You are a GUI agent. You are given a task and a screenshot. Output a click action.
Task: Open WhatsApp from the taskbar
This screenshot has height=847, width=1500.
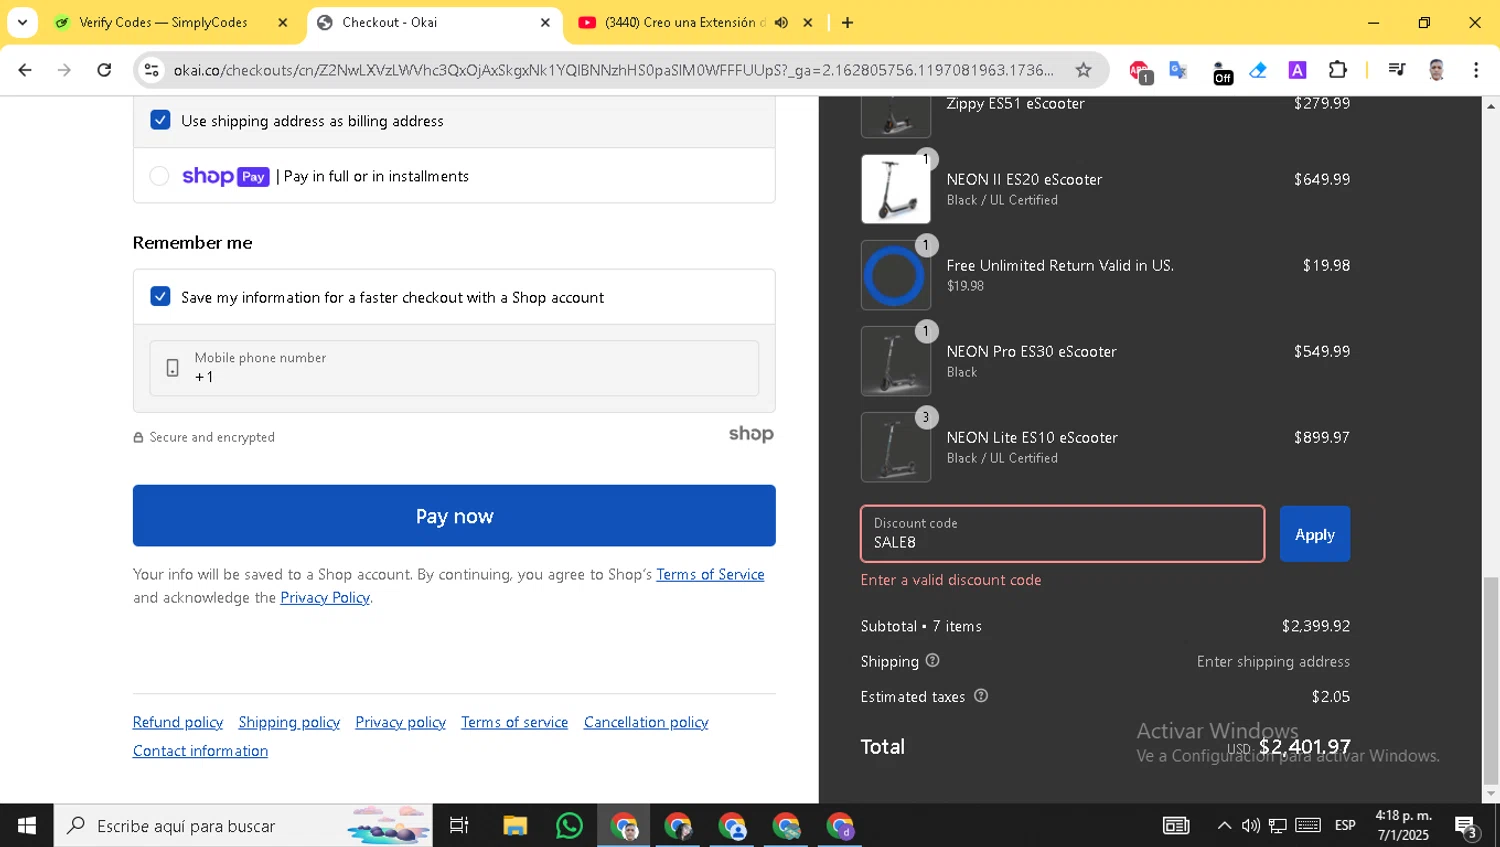(x=569, y=826)
